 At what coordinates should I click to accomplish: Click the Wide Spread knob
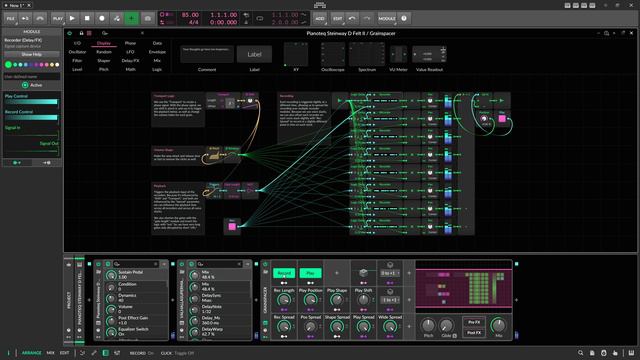[390, 327]
